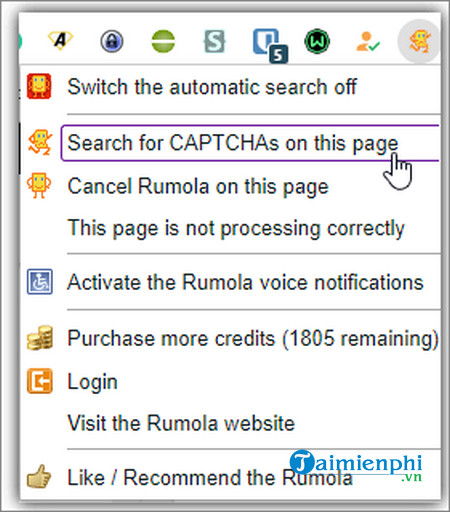Click the person-with-checkmark extension icon
450x512 pixels.
tap(368, 41)
